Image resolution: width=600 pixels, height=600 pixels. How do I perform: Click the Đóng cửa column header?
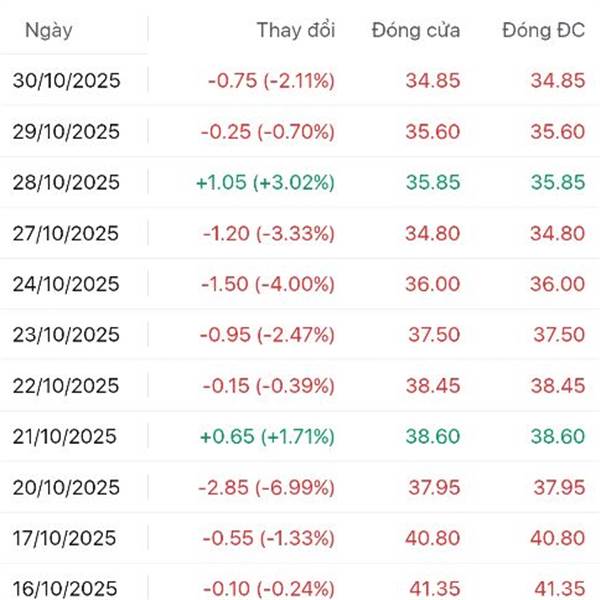pos(415,30)
